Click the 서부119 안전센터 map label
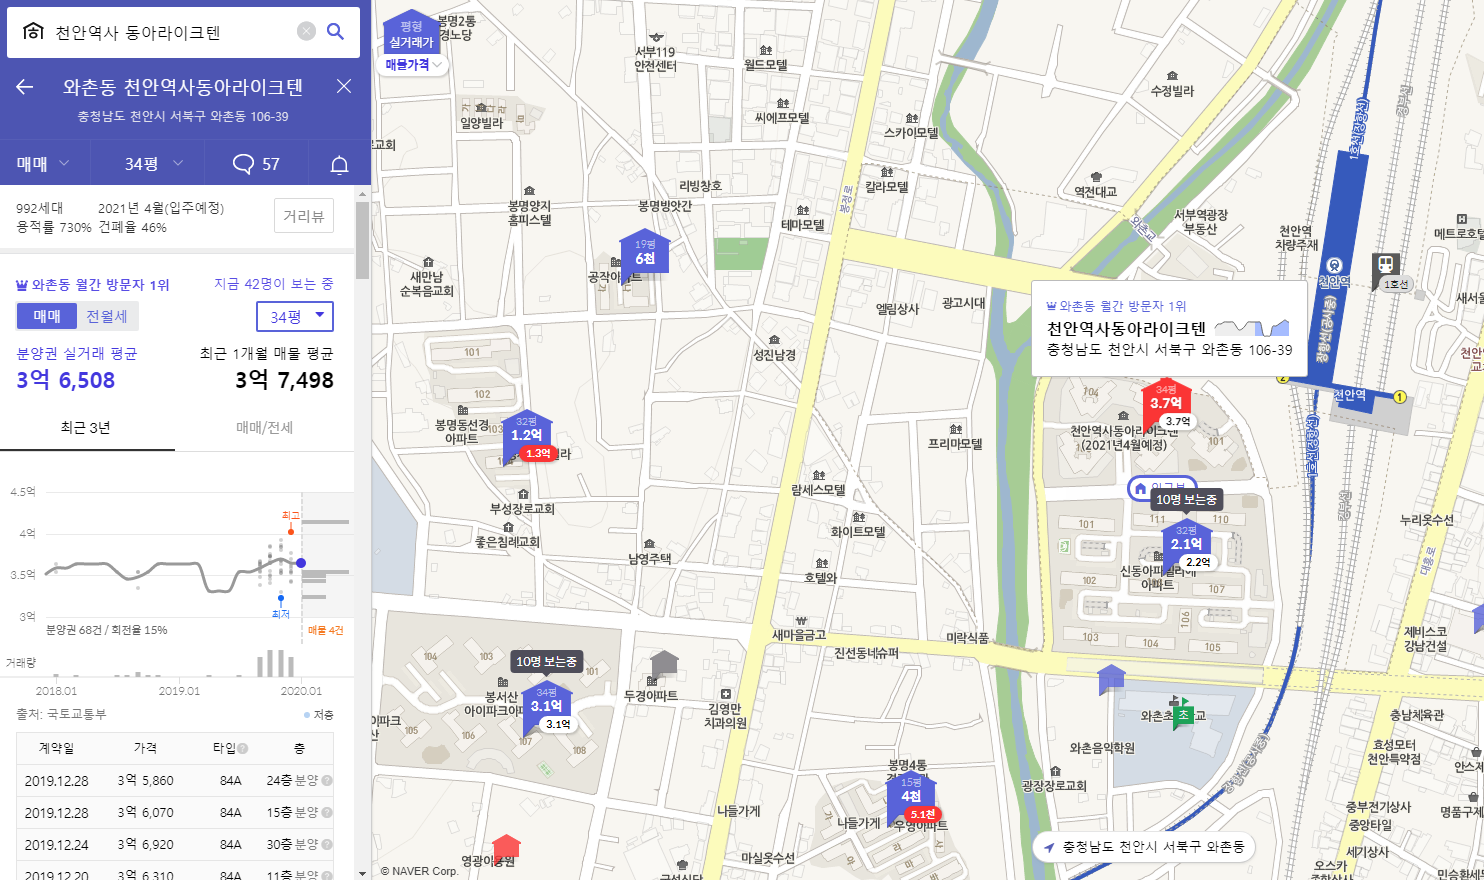The height and width of the screenshot is (880, 1484). pyautogui.click(x=655, y=59)
